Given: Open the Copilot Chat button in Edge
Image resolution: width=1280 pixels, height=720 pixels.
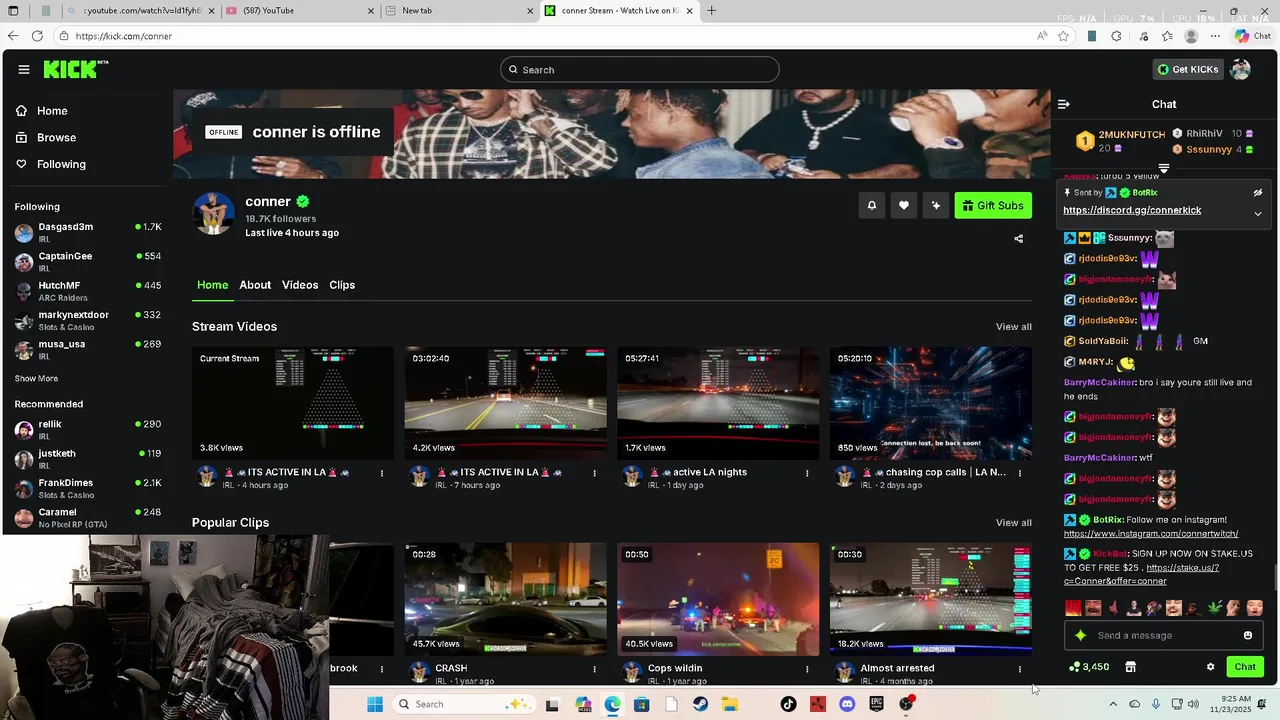Looking at the screenshot, I should pyautogui.click(x=1253, y=36).
